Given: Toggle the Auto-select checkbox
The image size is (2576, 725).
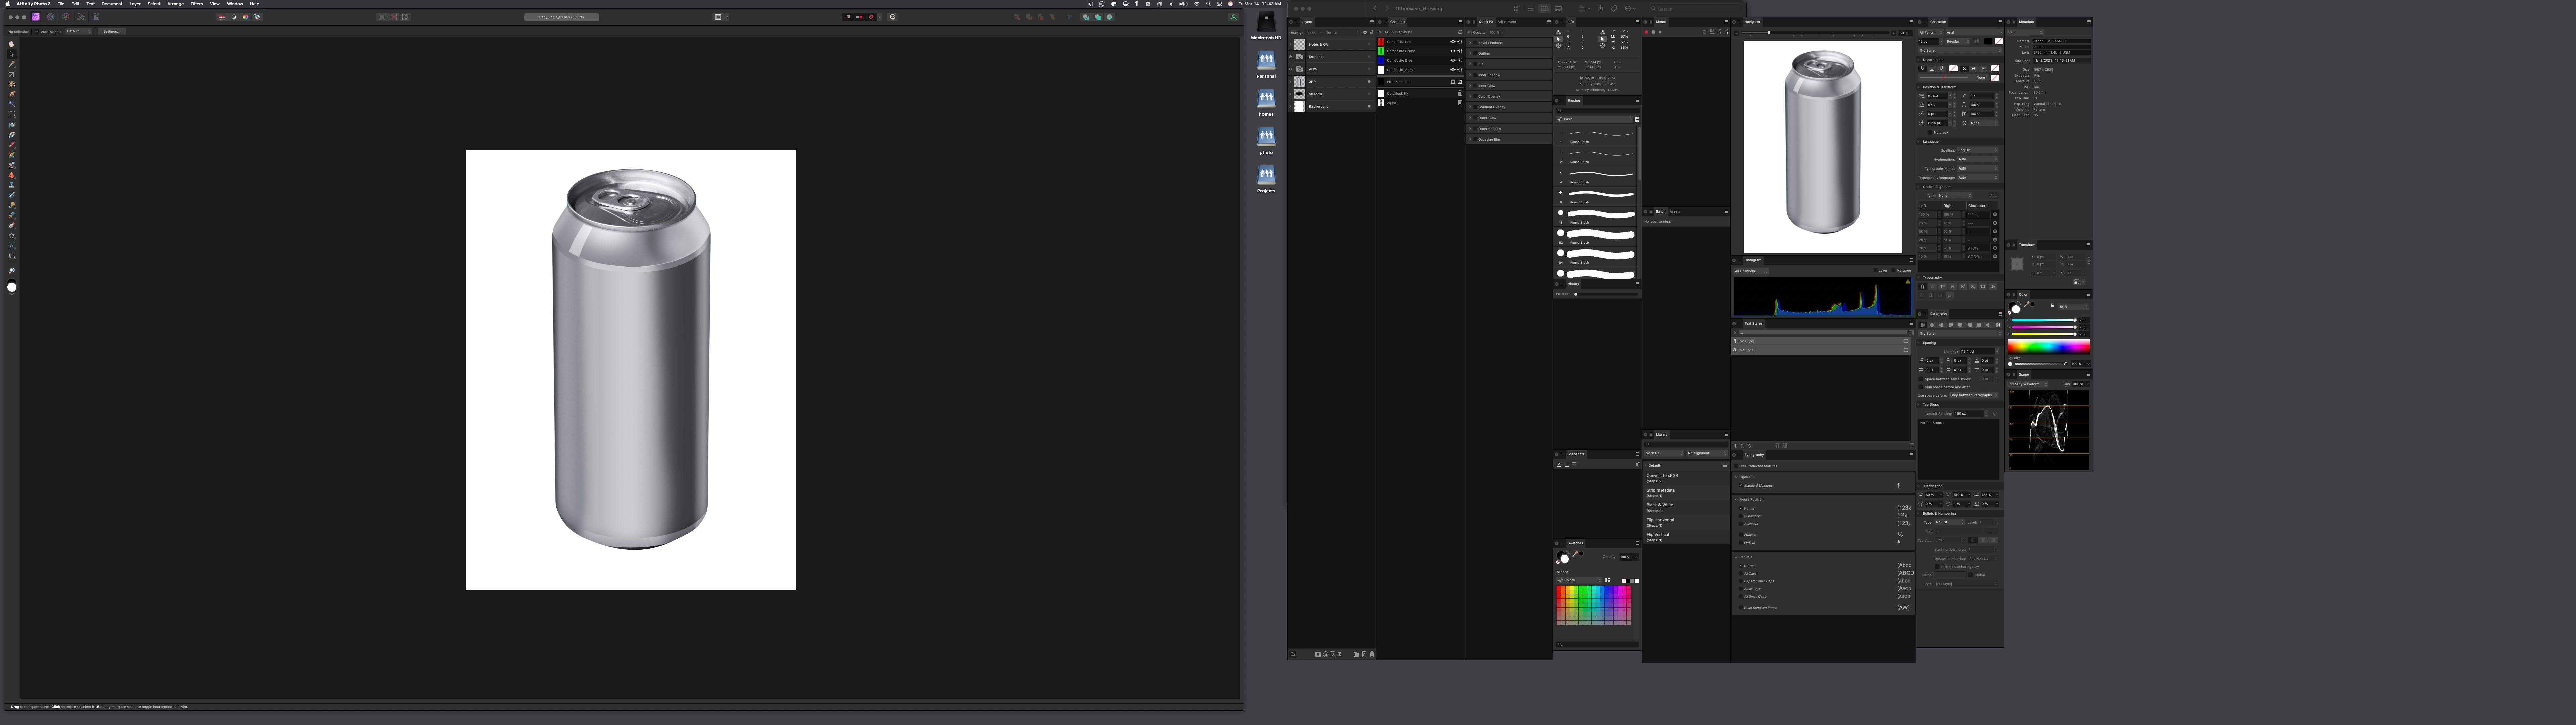Looking at the screenshot, I should click(x=37, y=31).
